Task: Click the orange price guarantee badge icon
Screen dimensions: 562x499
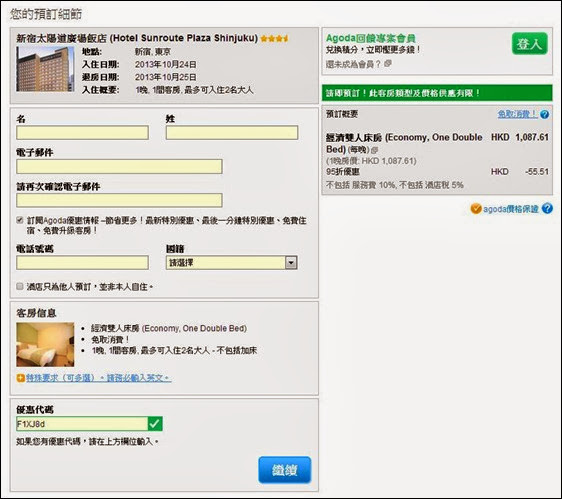Action: pyautogui.click(x=476, y=209)
